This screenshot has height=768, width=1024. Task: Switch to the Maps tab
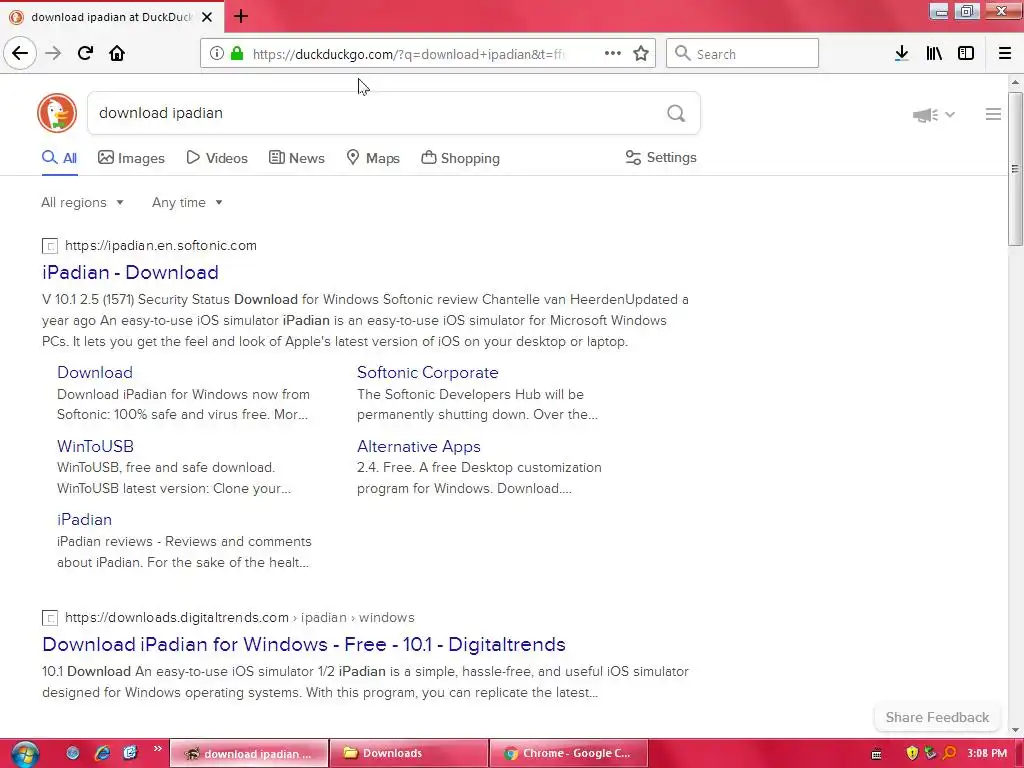pos(372,158)
